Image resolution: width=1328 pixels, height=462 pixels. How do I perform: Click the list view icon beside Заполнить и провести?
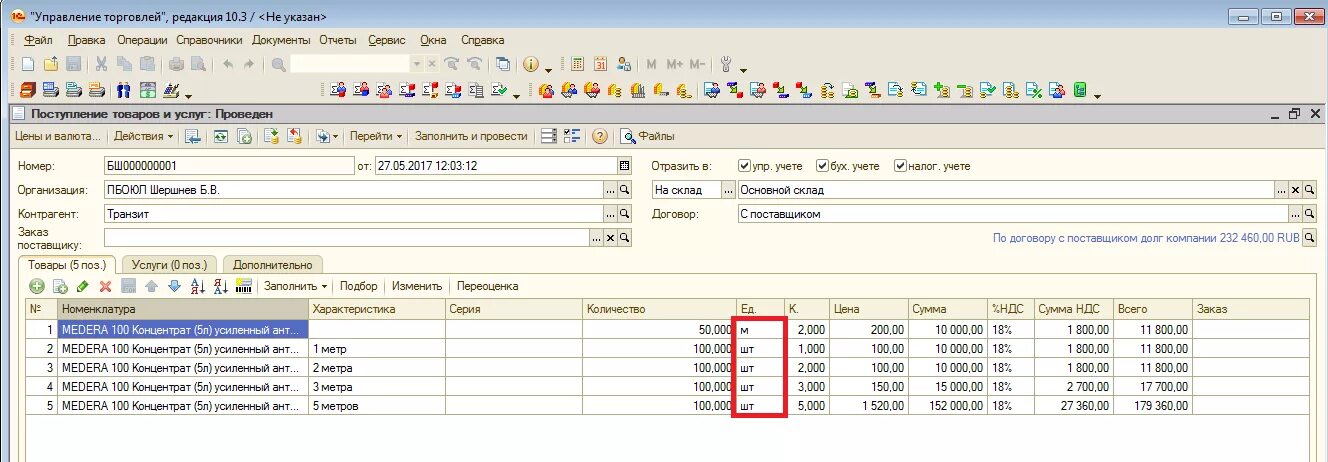pos(549,136)
